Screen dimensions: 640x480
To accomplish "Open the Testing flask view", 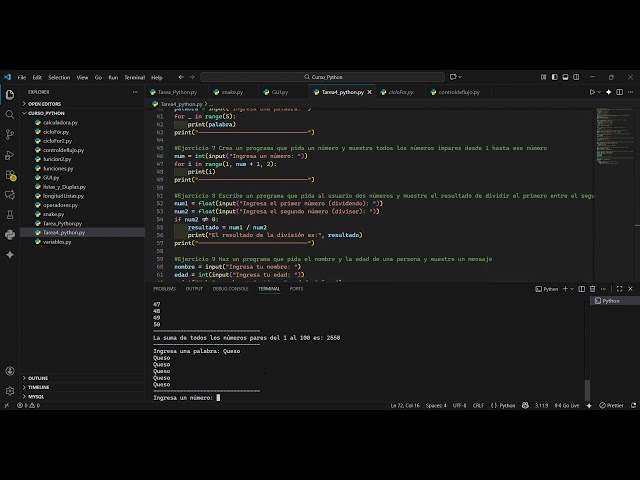I will 10,215.
